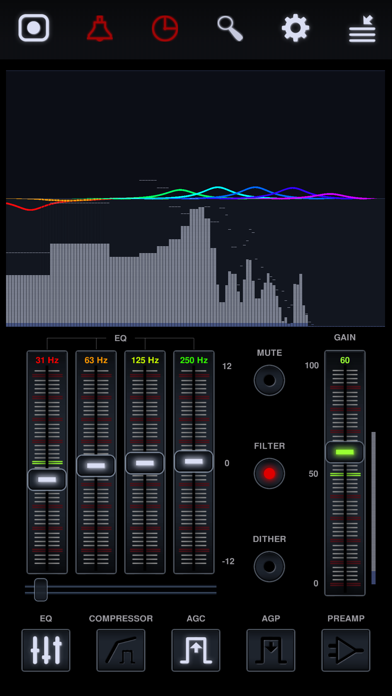The width and height of the screenshot is (392, 696).
Task: Open the COMPRESSOR section icon
Action: (121, 650)
